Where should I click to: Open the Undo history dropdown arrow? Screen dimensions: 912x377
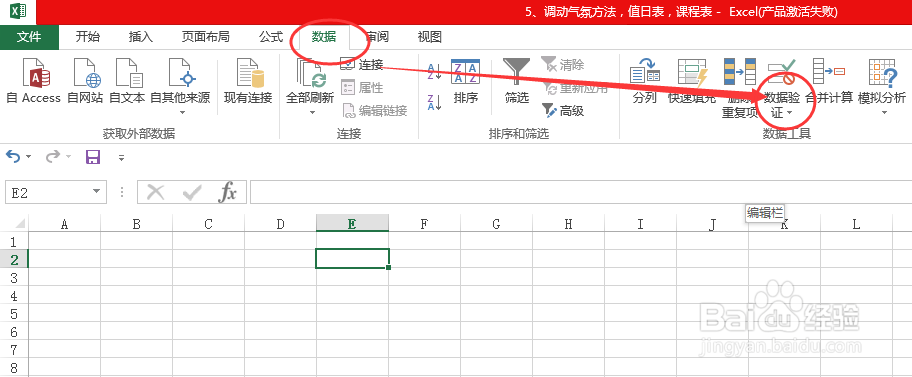coord(28,157)
